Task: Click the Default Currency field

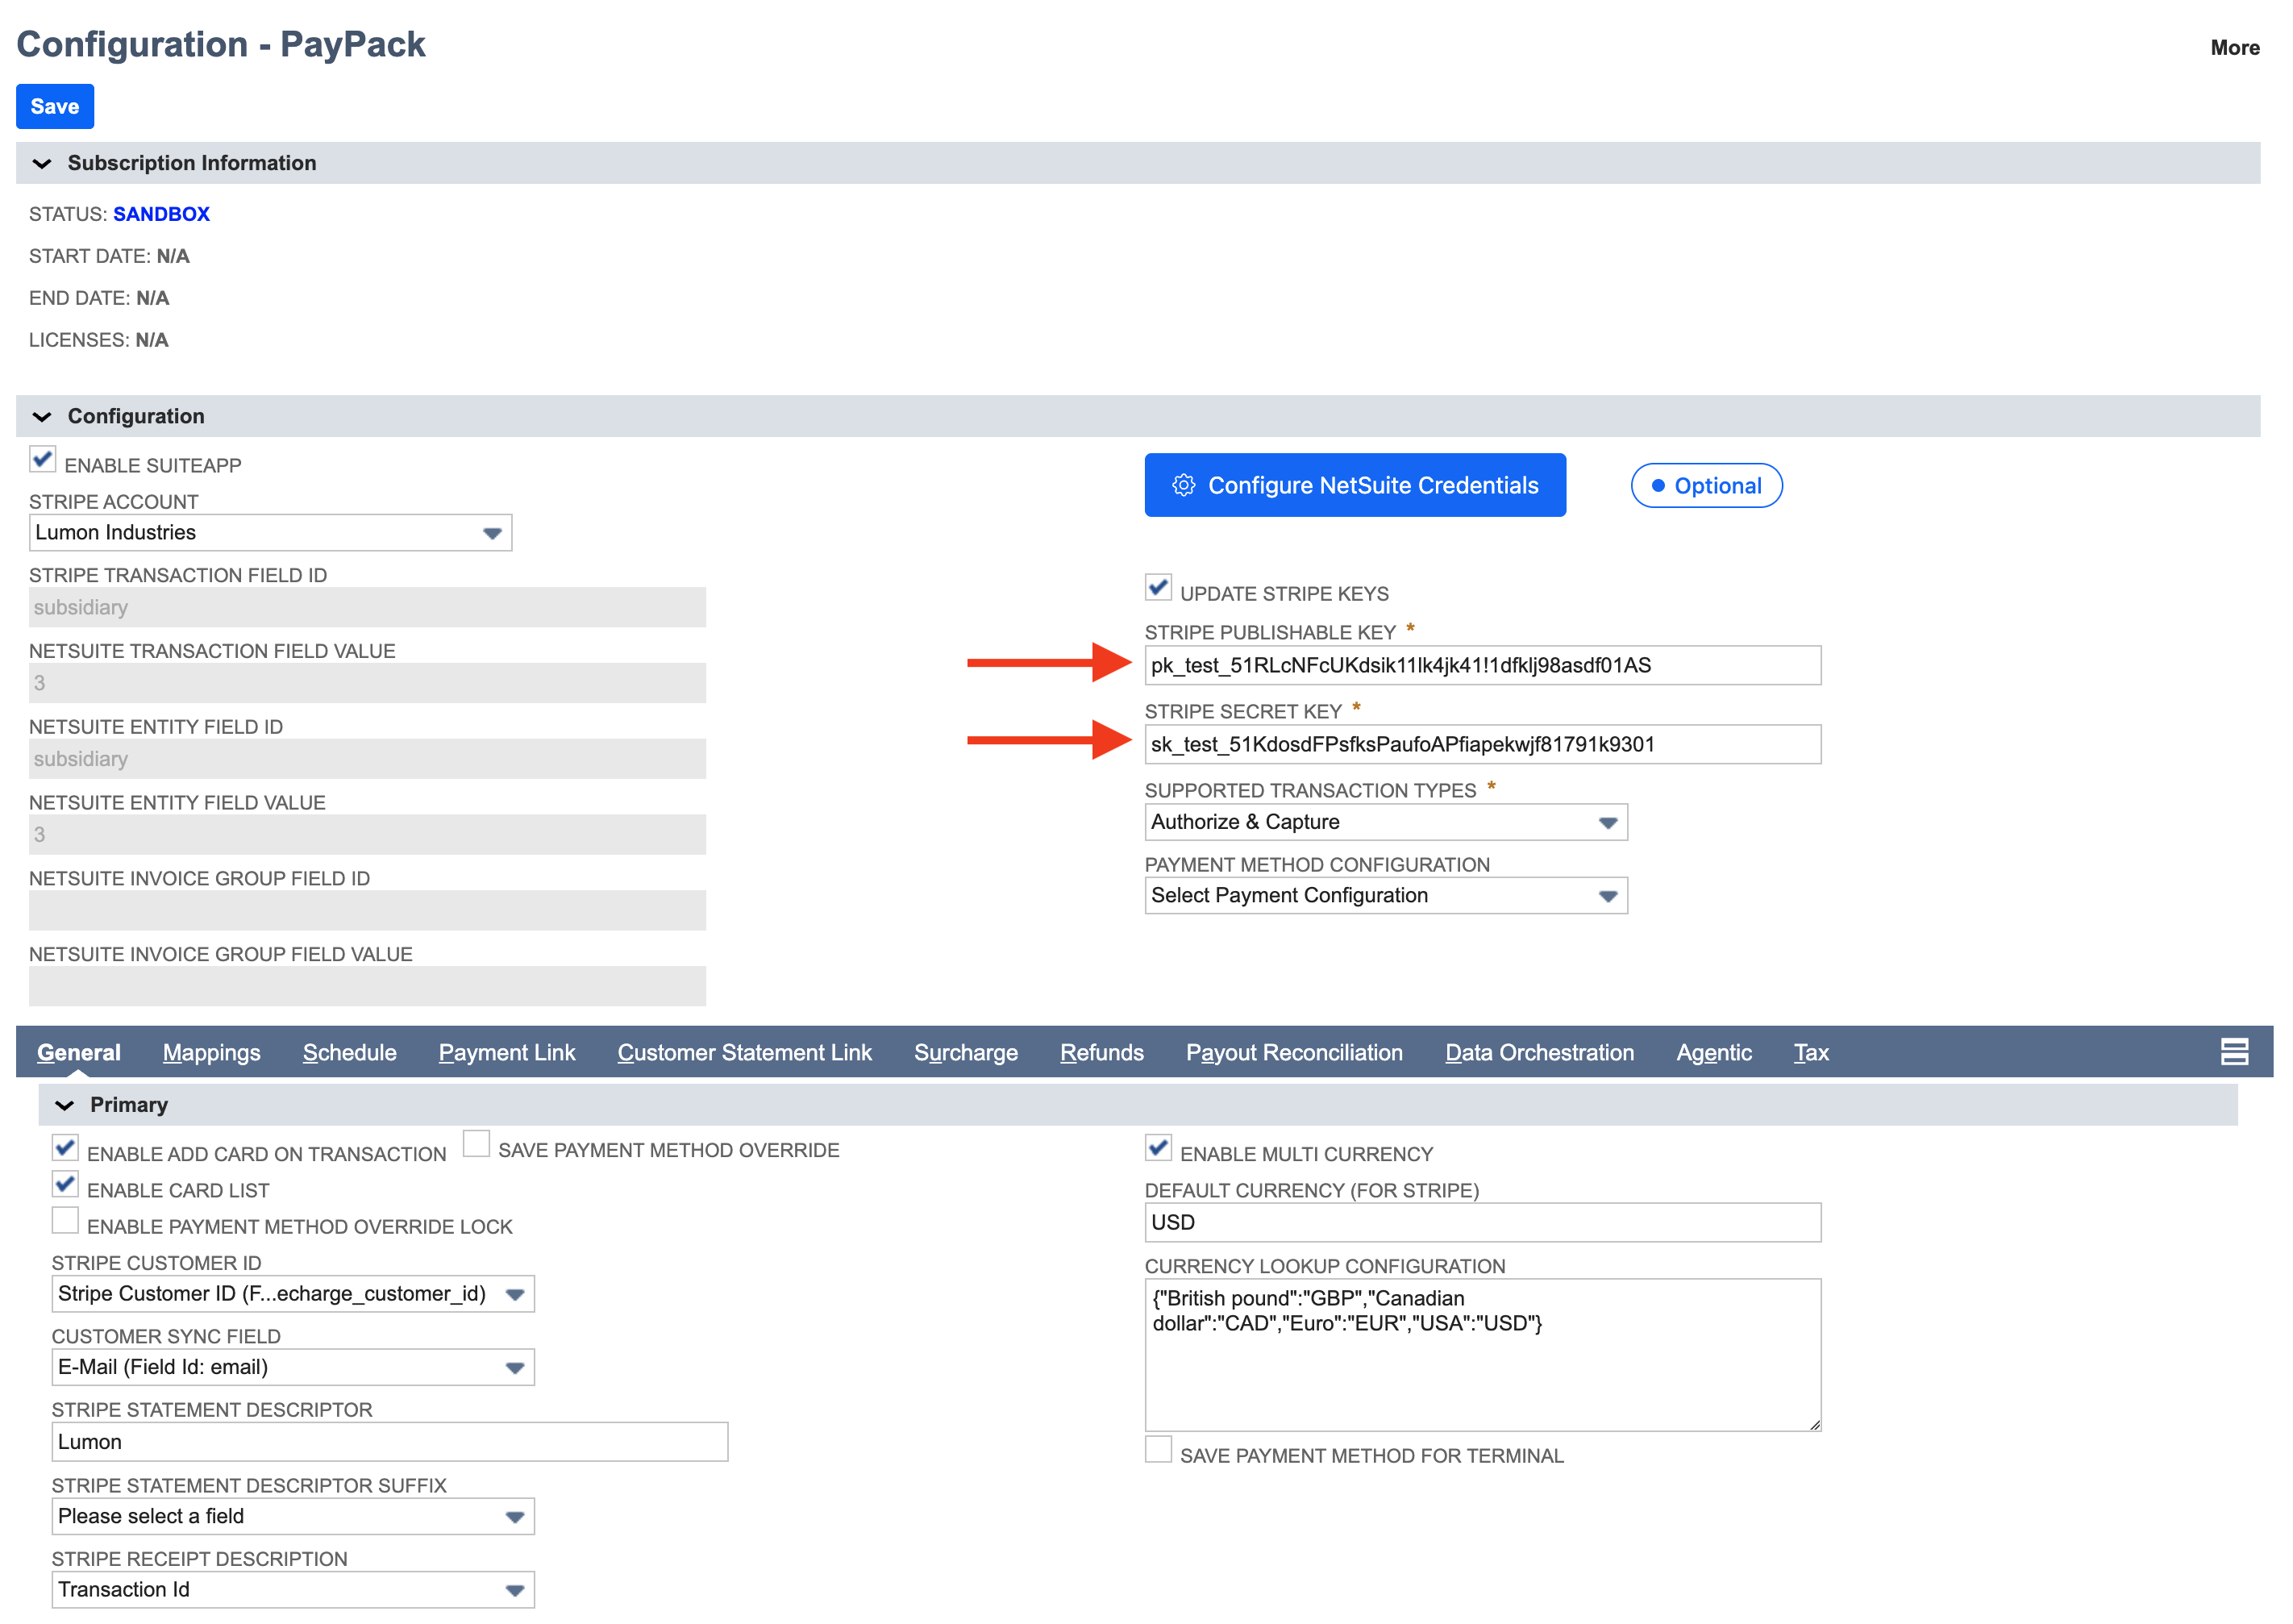Action: [1483, 1222]
